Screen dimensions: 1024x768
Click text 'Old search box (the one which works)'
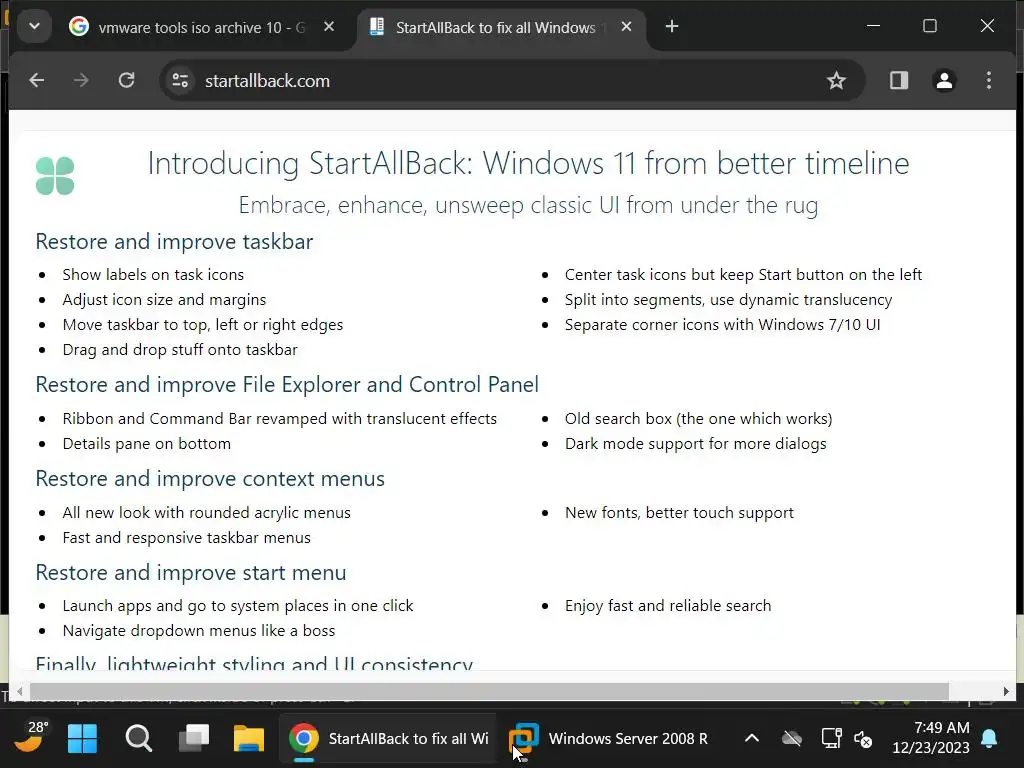click(x=699, y=419)
